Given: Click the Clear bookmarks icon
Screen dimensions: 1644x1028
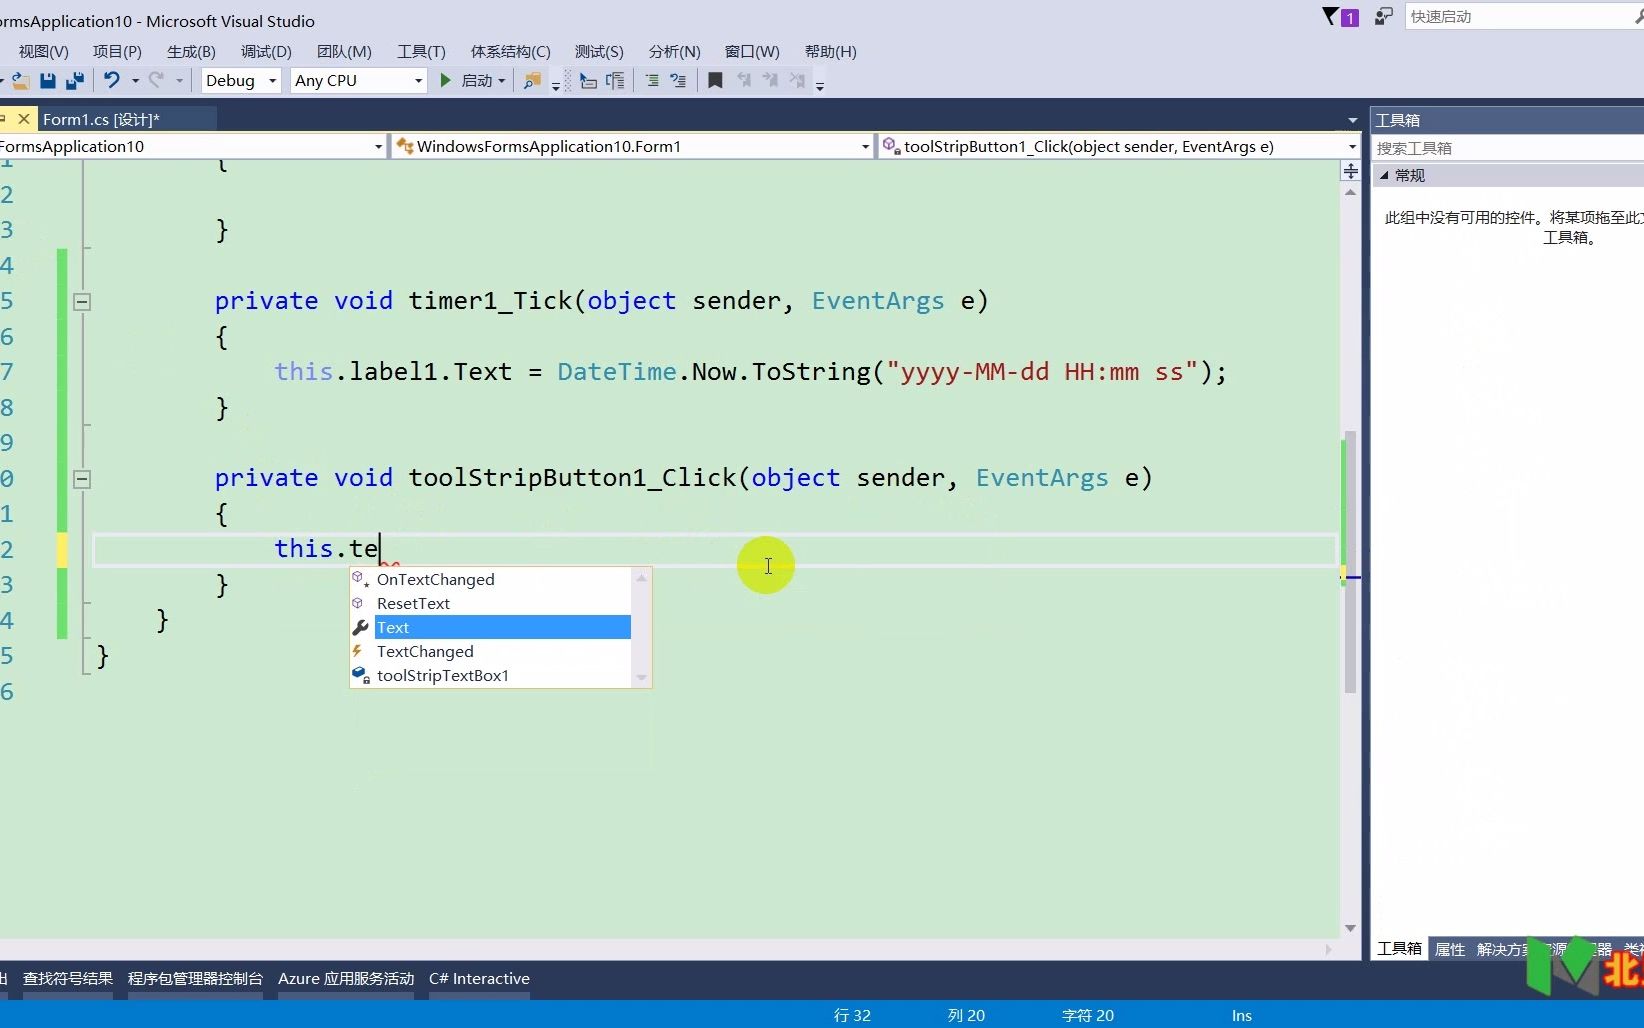Looking at the screenshot, I should [x=797, y=81].
